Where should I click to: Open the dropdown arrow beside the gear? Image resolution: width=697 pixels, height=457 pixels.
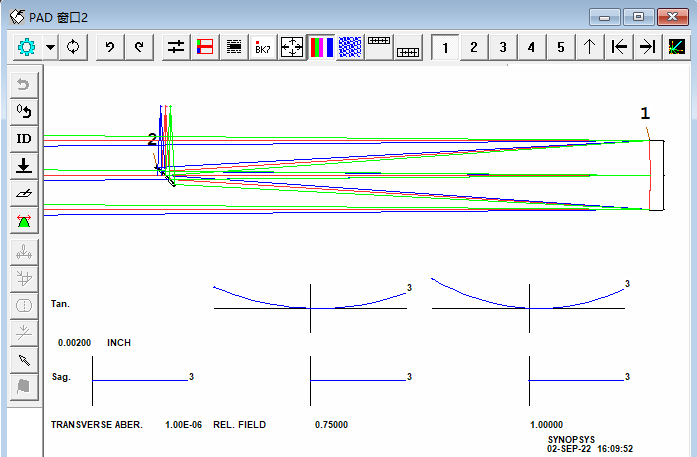pyautogui.click(x=51, y=47)
